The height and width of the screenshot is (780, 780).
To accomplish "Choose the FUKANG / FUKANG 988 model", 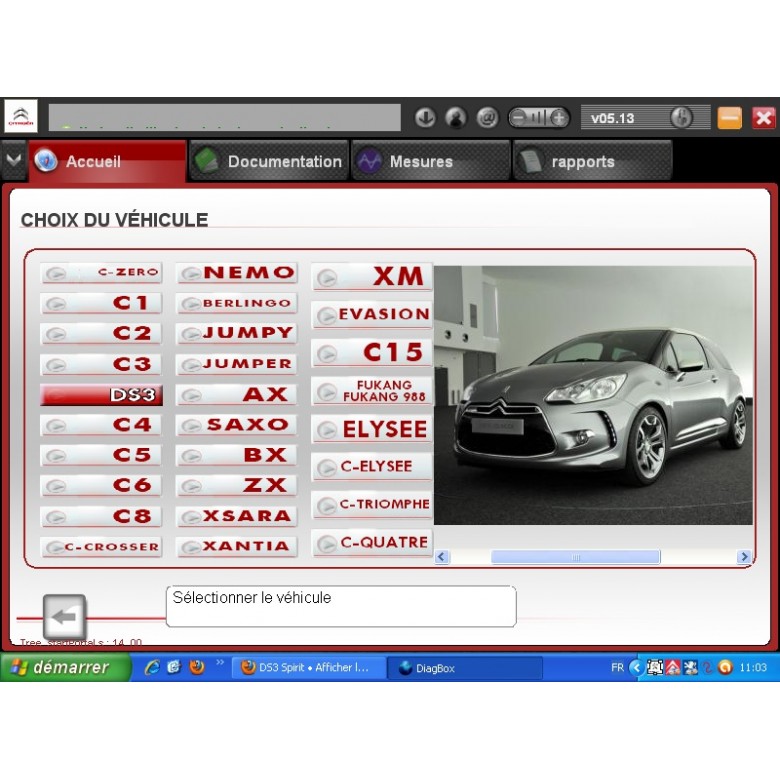I will point(372,391).
